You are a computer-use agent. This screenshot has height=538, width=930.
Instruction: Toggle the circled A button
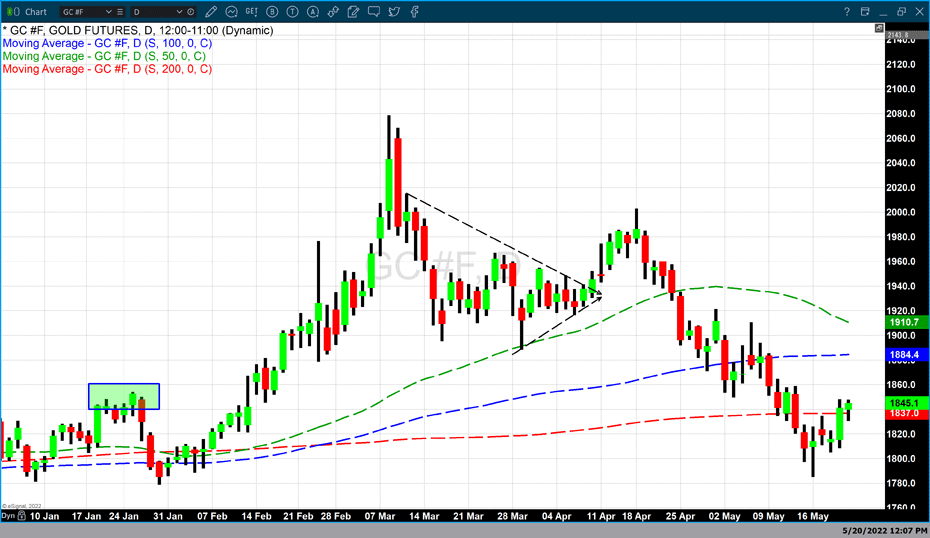pos(313,12)
